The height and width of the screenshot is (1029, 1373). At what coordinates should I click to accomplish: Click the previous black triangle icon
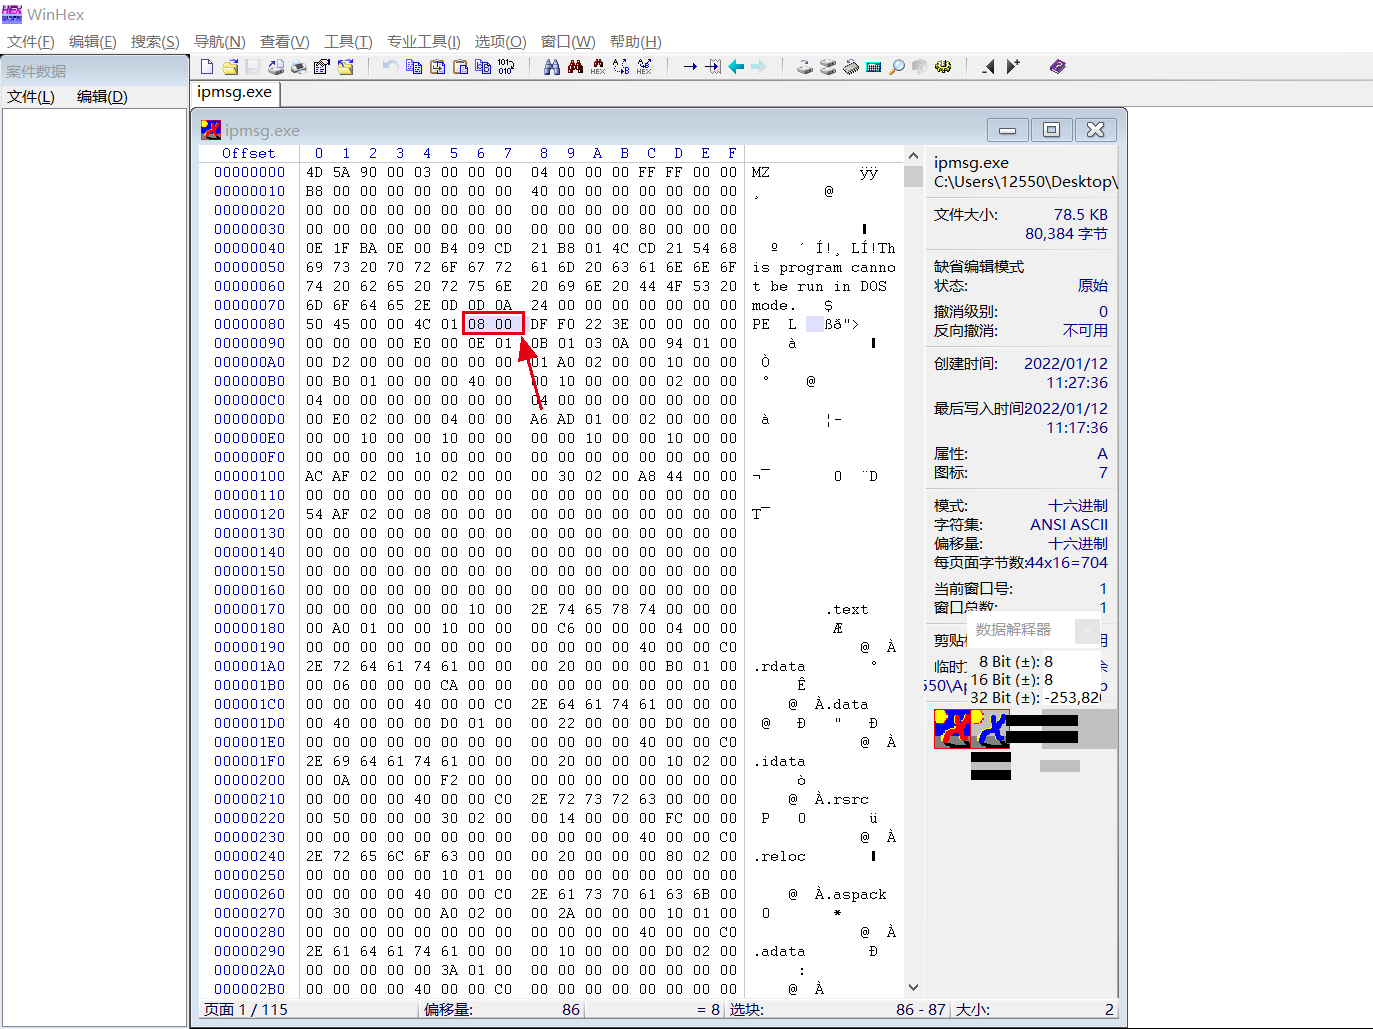988,67
